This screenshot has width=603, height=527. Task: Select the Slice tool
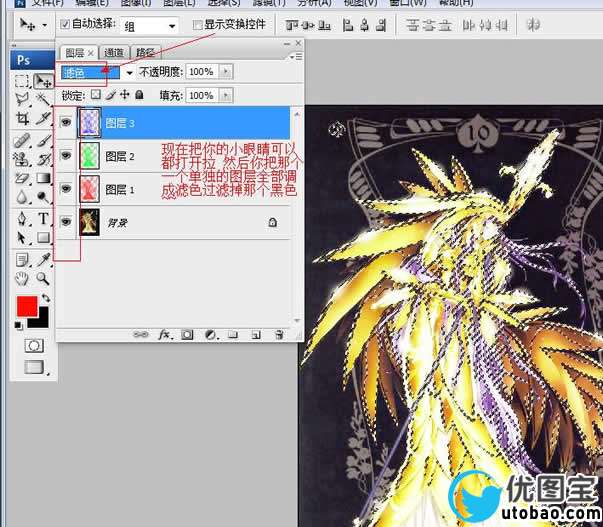tap(43, 118)
